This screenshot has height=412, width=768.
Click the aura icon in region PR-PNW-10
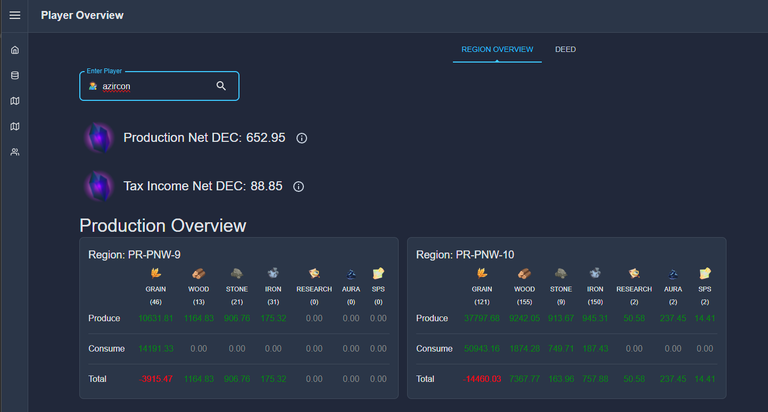pyautogui.click(x=673, y=273)
